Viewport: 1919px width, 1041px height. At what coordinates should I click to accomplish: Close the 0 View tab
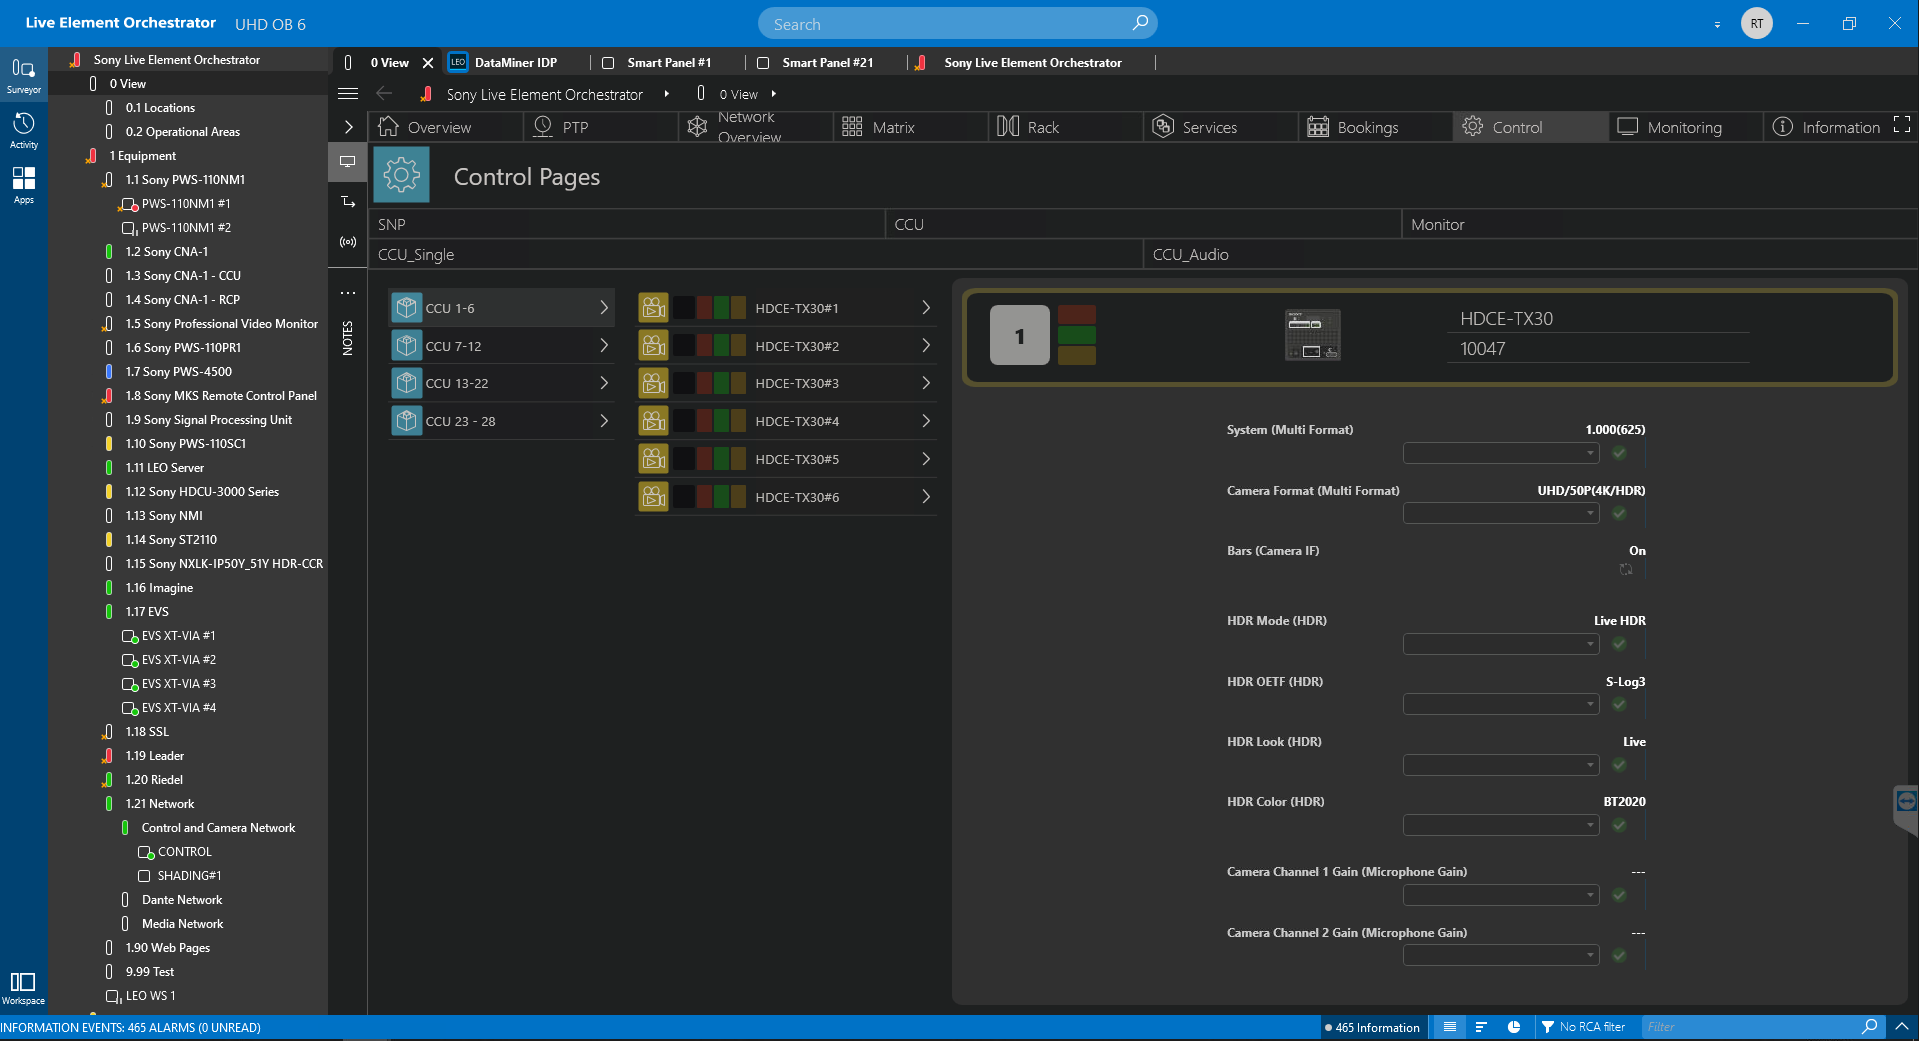(428, 62)
